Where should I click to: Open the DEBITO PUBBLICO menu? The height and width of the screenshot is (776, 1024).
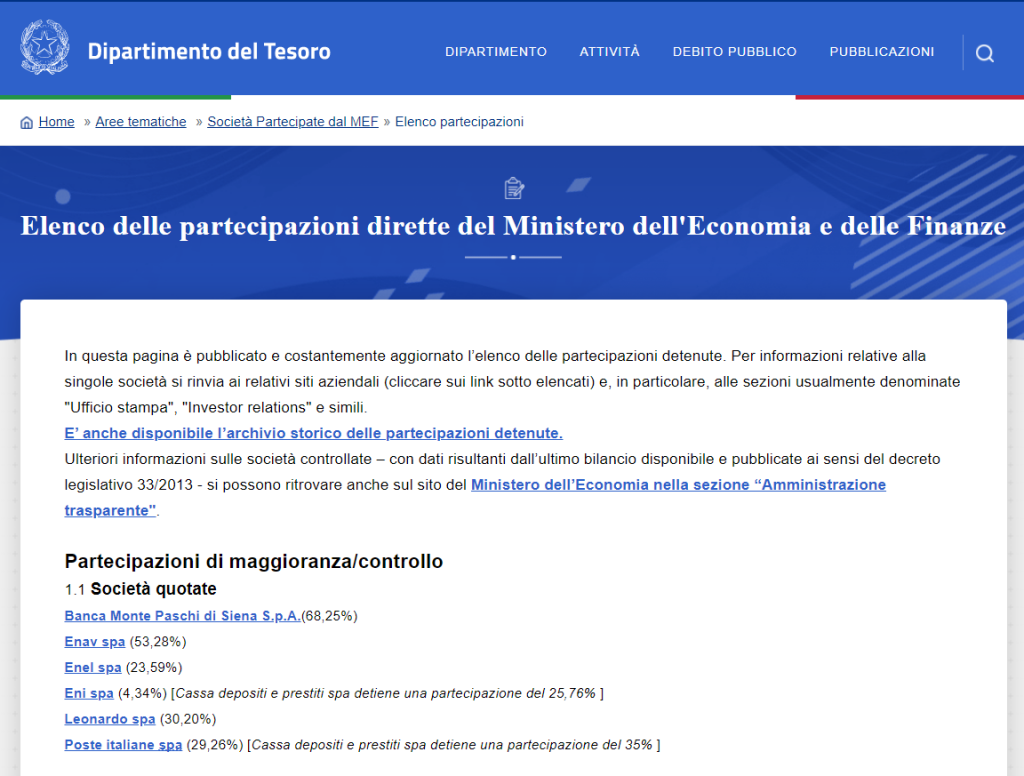click(x=734, y=52)
